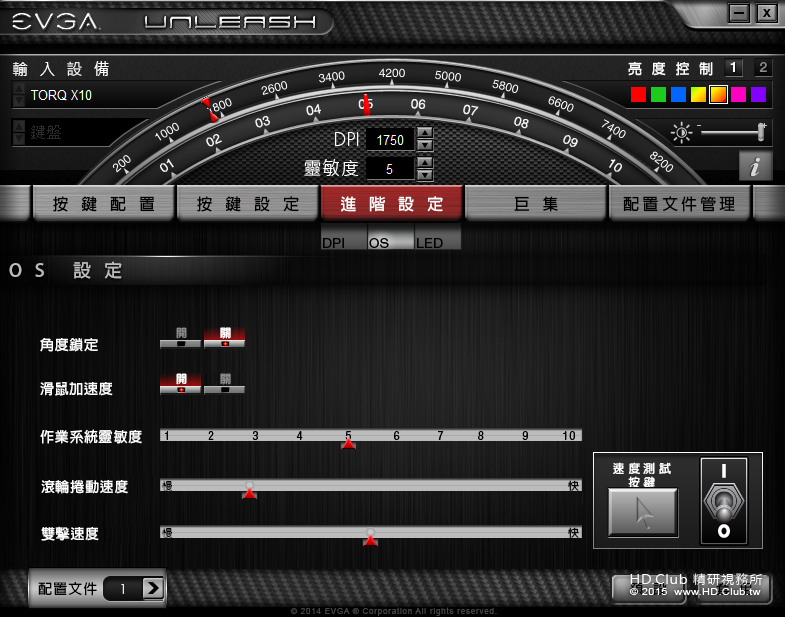
Task: Click the speed test cursor button
Action: coord(643,512)
